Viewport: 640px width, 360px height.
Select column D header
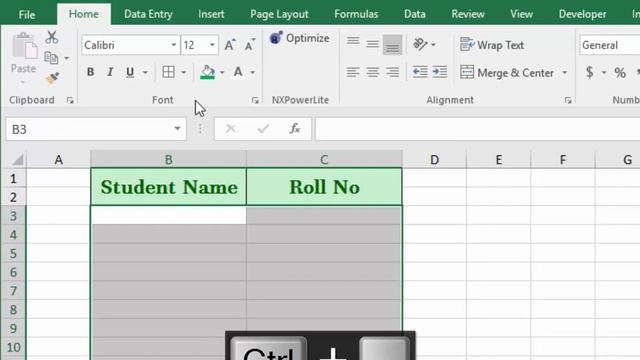(x=434, y=160)
